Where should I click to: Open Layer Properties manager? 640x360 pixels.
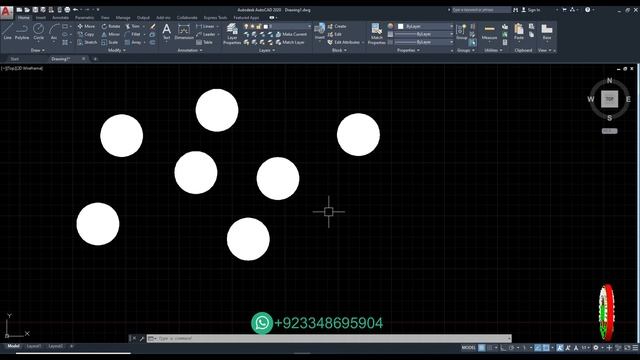pyautogui.click(x=232, y=33)
